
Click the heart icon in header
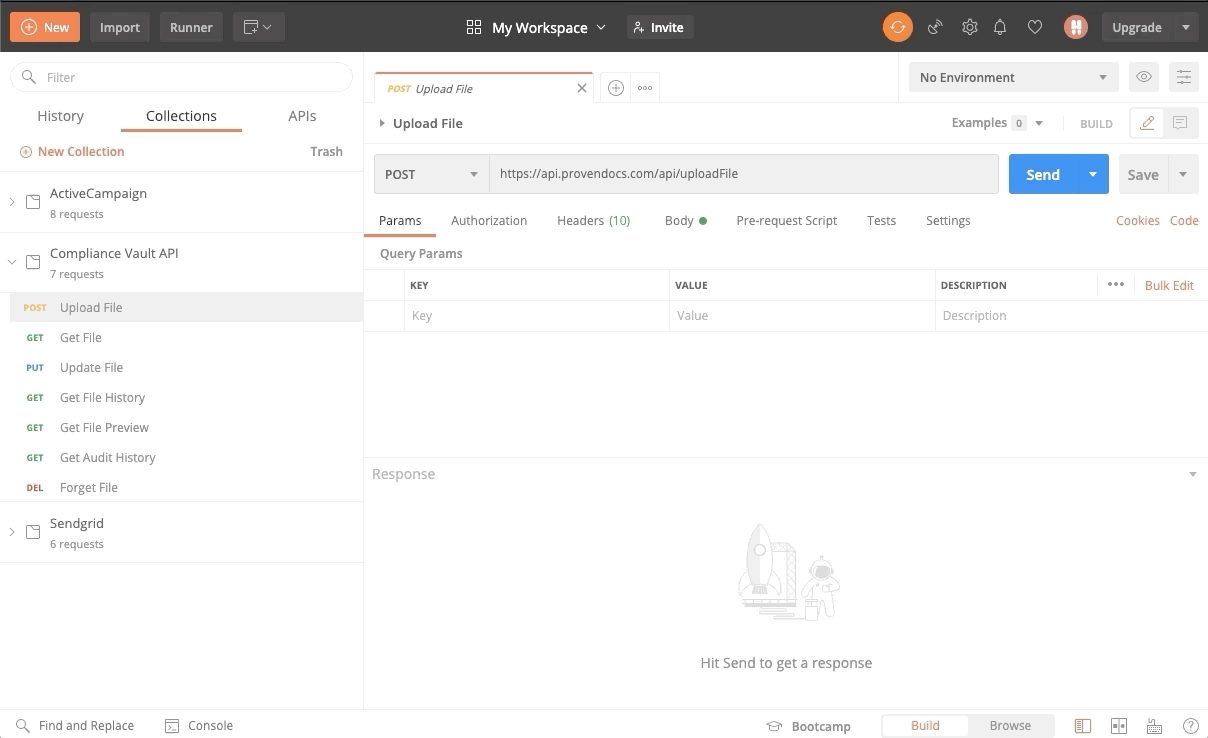1035,27
